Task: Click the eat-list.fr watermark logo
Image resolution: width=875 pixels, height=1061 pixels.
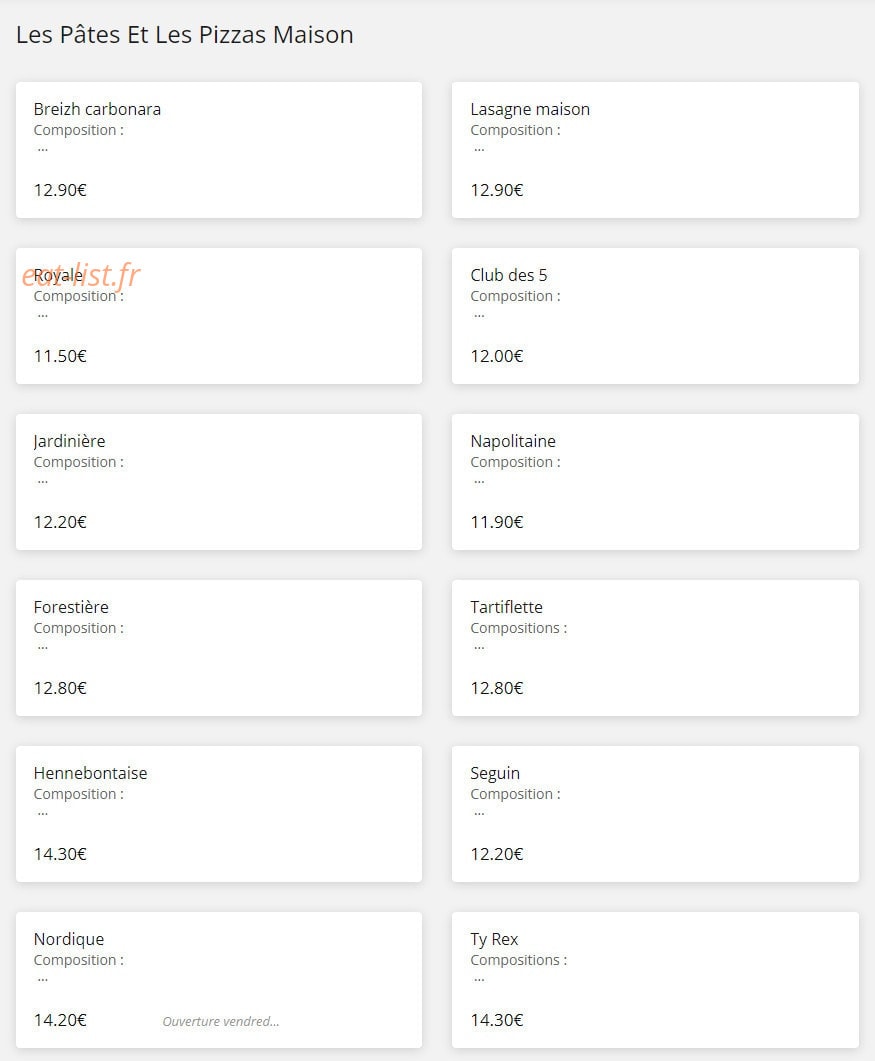Action: (81, 275)
